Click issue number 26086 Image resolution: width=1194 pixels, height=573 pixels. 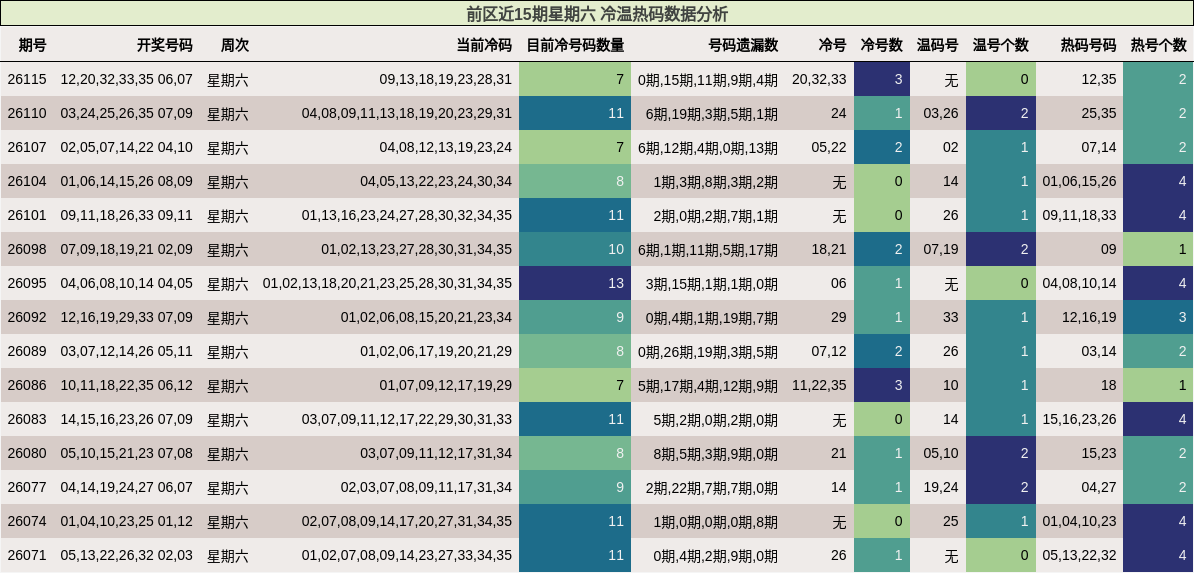27,386
